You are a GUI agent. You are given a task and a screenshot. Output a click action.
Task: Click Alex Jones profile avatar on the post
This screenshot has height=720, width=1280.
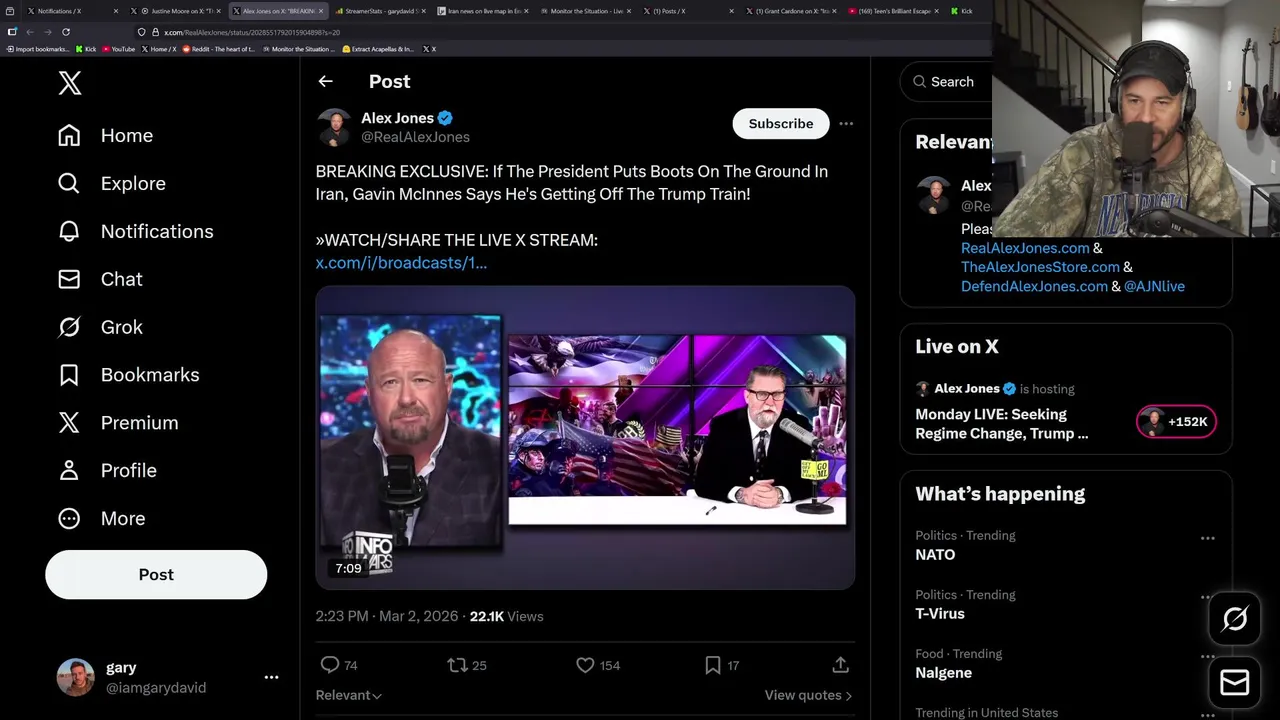click(334, 127)
